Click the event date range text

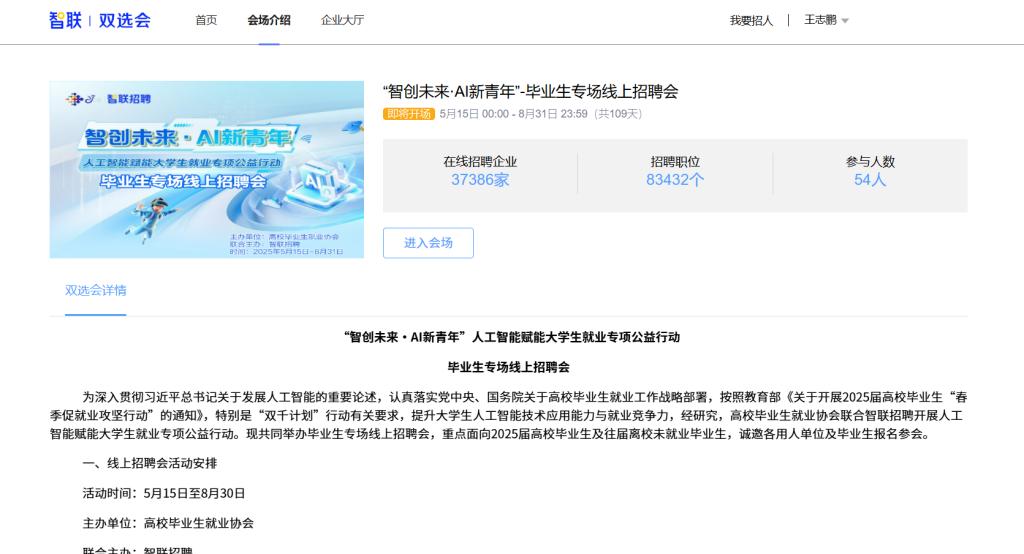click(x=541, y=114)
